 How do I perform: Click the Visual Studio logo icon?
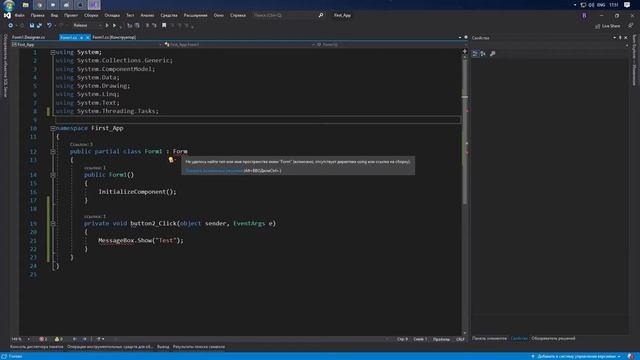7,15
